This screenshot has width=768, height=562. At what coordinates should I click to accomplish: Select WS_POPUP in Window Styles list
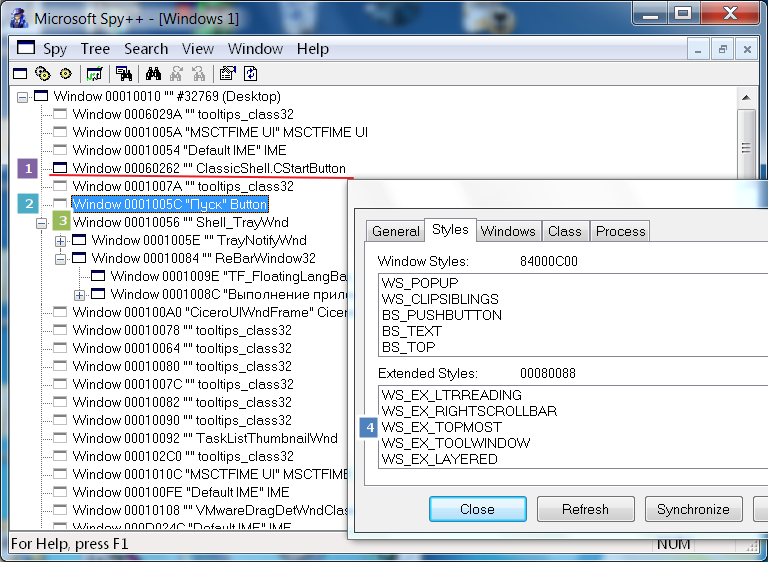(x=420, y=283)
